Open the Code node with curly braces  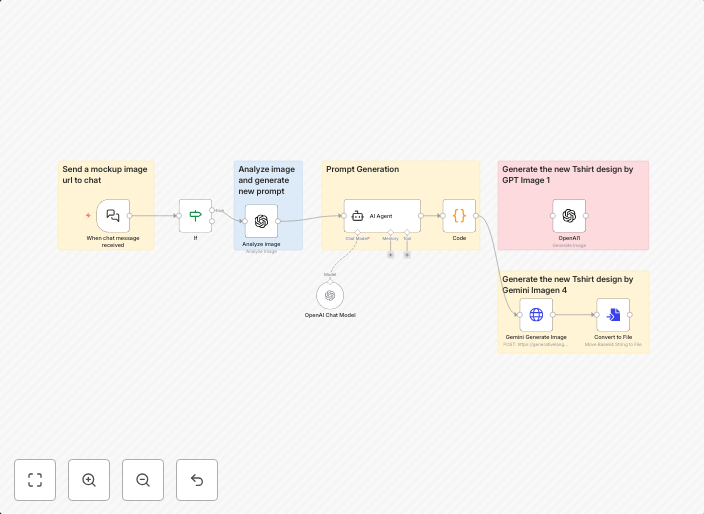pyautogui.click(x=459, y=215)
